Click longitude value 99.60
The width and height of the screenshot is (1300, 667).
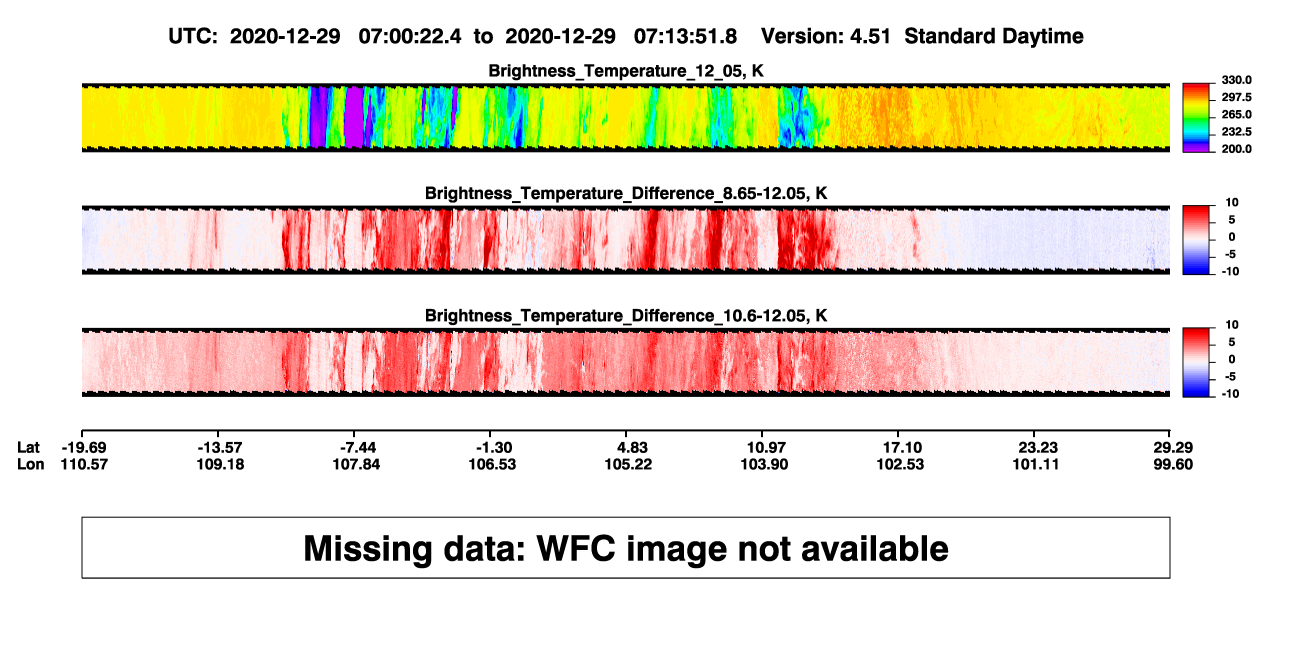pos(1172,464)
